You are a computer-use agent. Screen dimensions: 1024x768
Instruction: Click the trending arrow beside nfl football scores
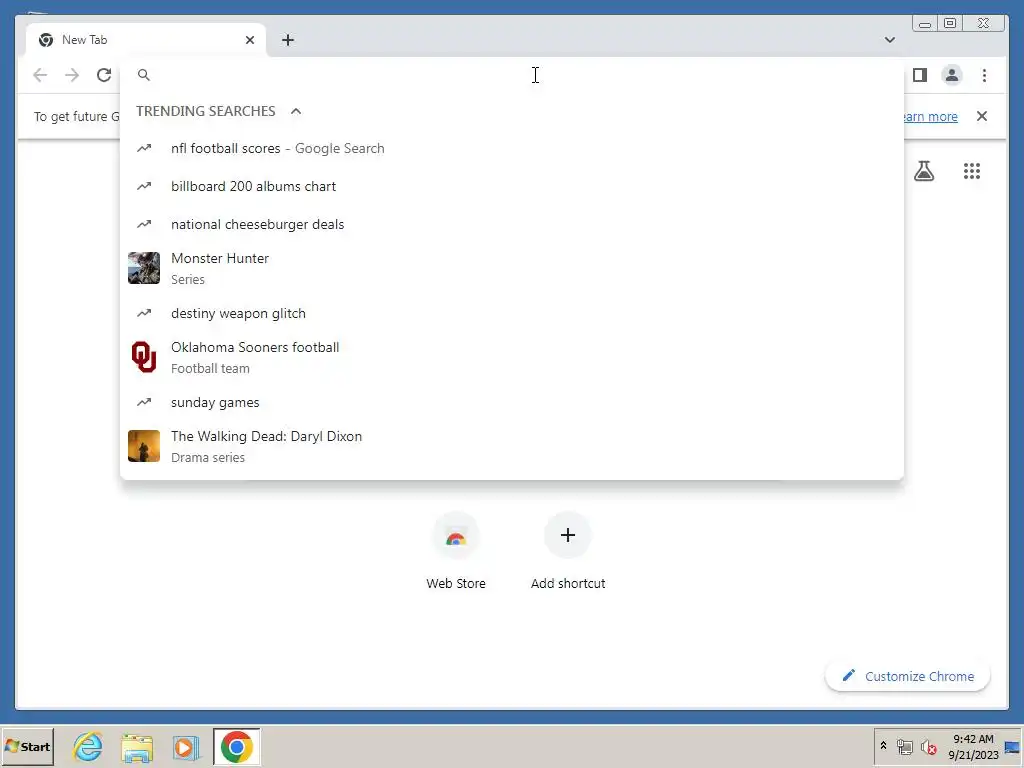[144, 148]
